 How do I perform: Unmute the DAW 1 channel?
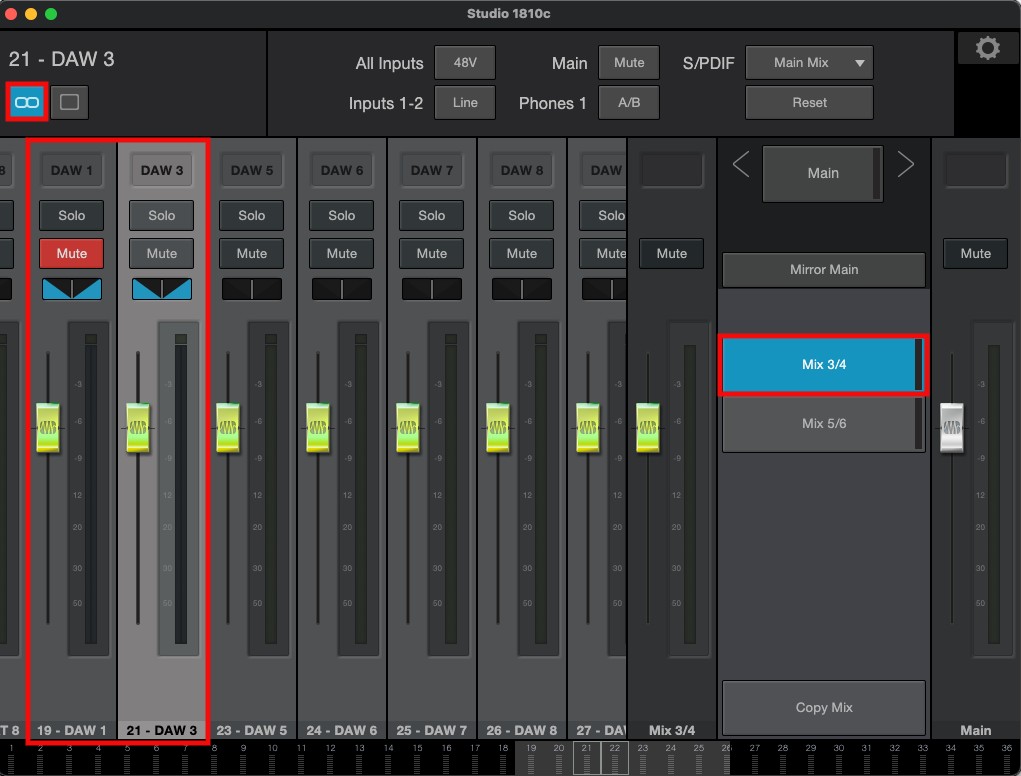coord(72,253)
